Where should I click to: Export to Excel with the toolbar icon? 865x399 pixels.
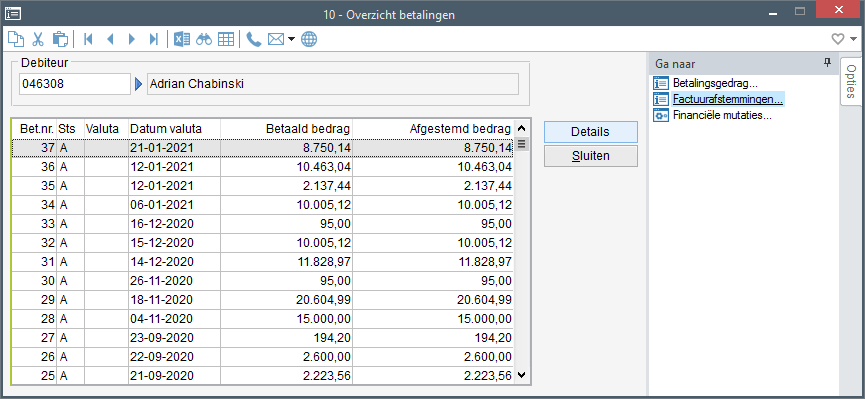182,39
